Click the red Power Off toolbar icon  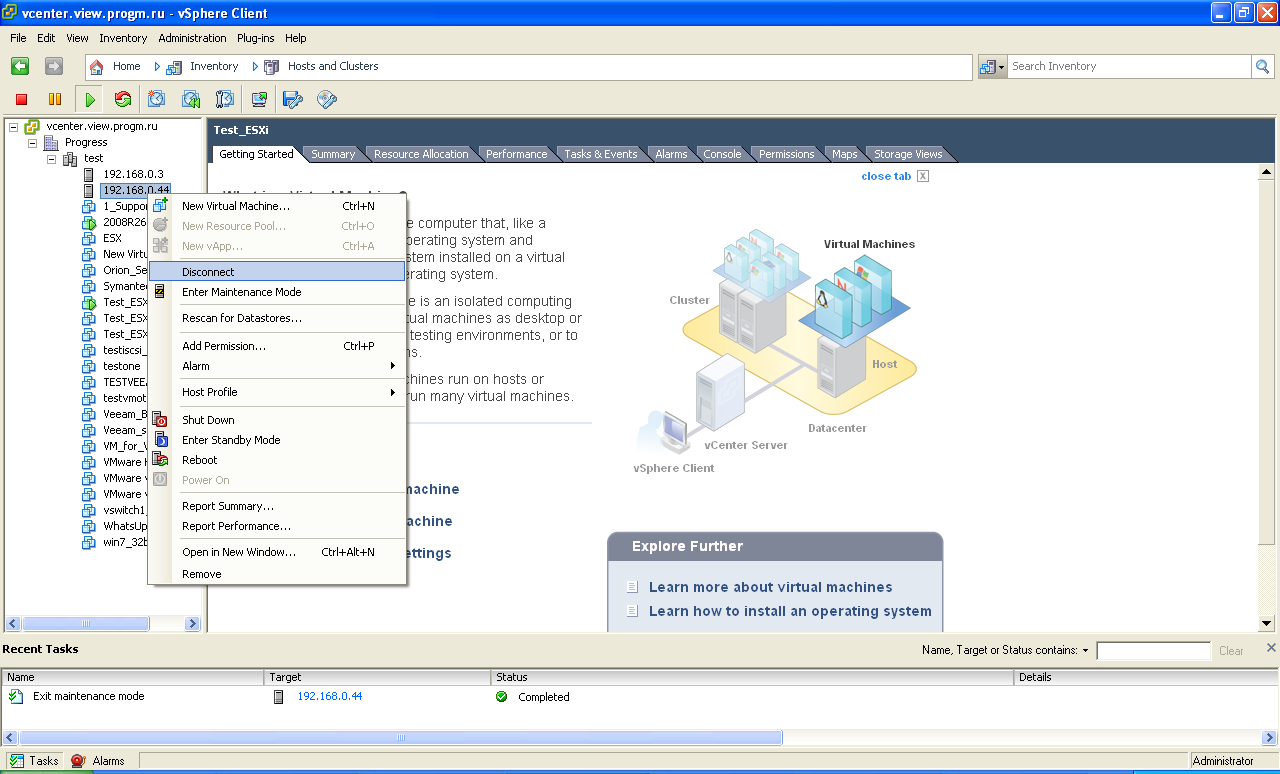[x=21, y=99]
